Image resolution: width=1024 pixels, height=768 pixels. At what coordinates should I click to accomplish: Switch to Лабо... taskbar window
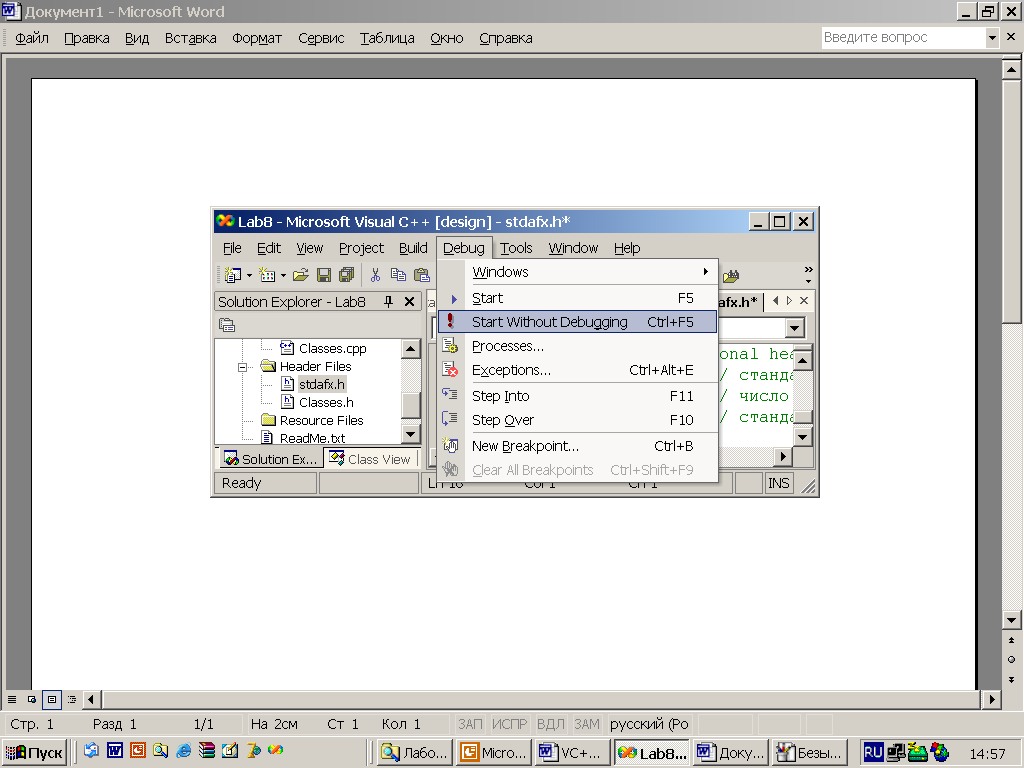click(x=415, y=753)
